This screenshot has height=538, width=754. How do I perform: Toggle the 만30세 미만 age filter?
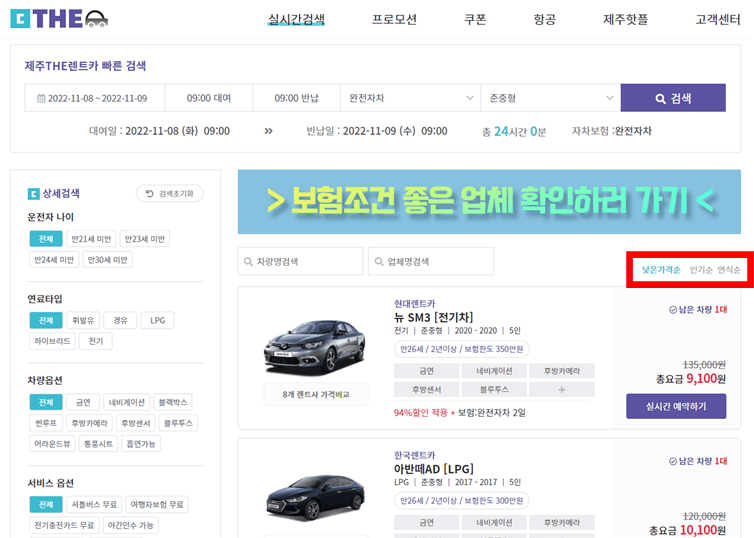tap(108, 260)
